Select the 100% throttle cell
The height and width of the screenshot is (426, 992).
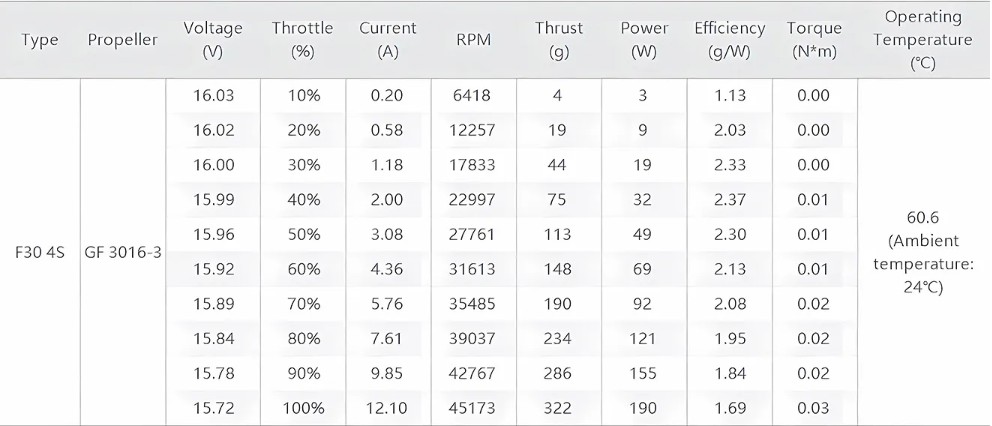pyautogui.click(x=303, y=408)
